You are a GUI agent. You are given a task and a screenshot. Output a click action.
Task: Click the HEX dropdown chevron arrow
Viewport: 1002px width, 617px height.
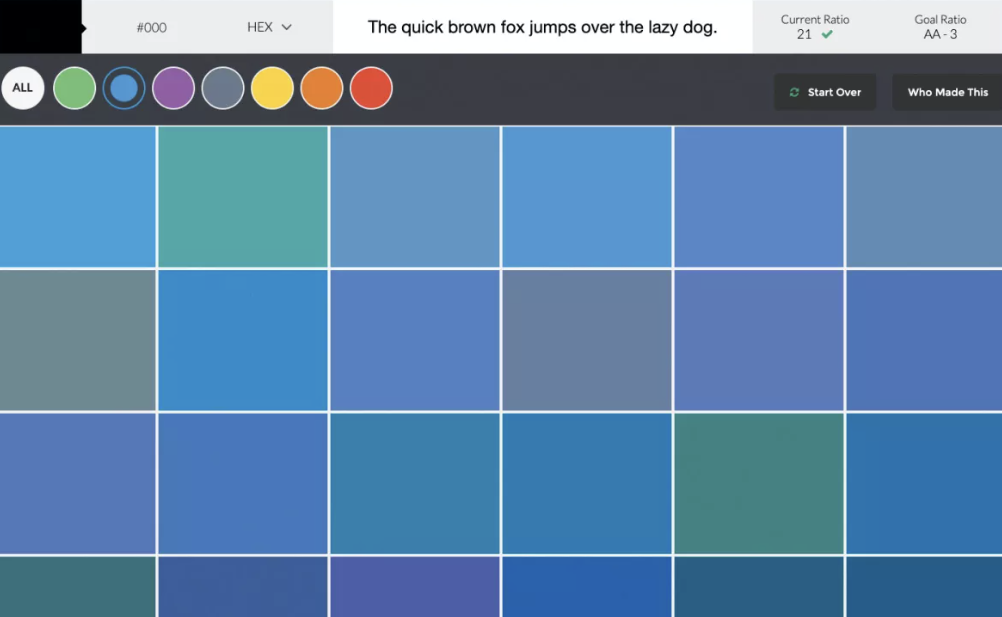click(x=287, y=27)
